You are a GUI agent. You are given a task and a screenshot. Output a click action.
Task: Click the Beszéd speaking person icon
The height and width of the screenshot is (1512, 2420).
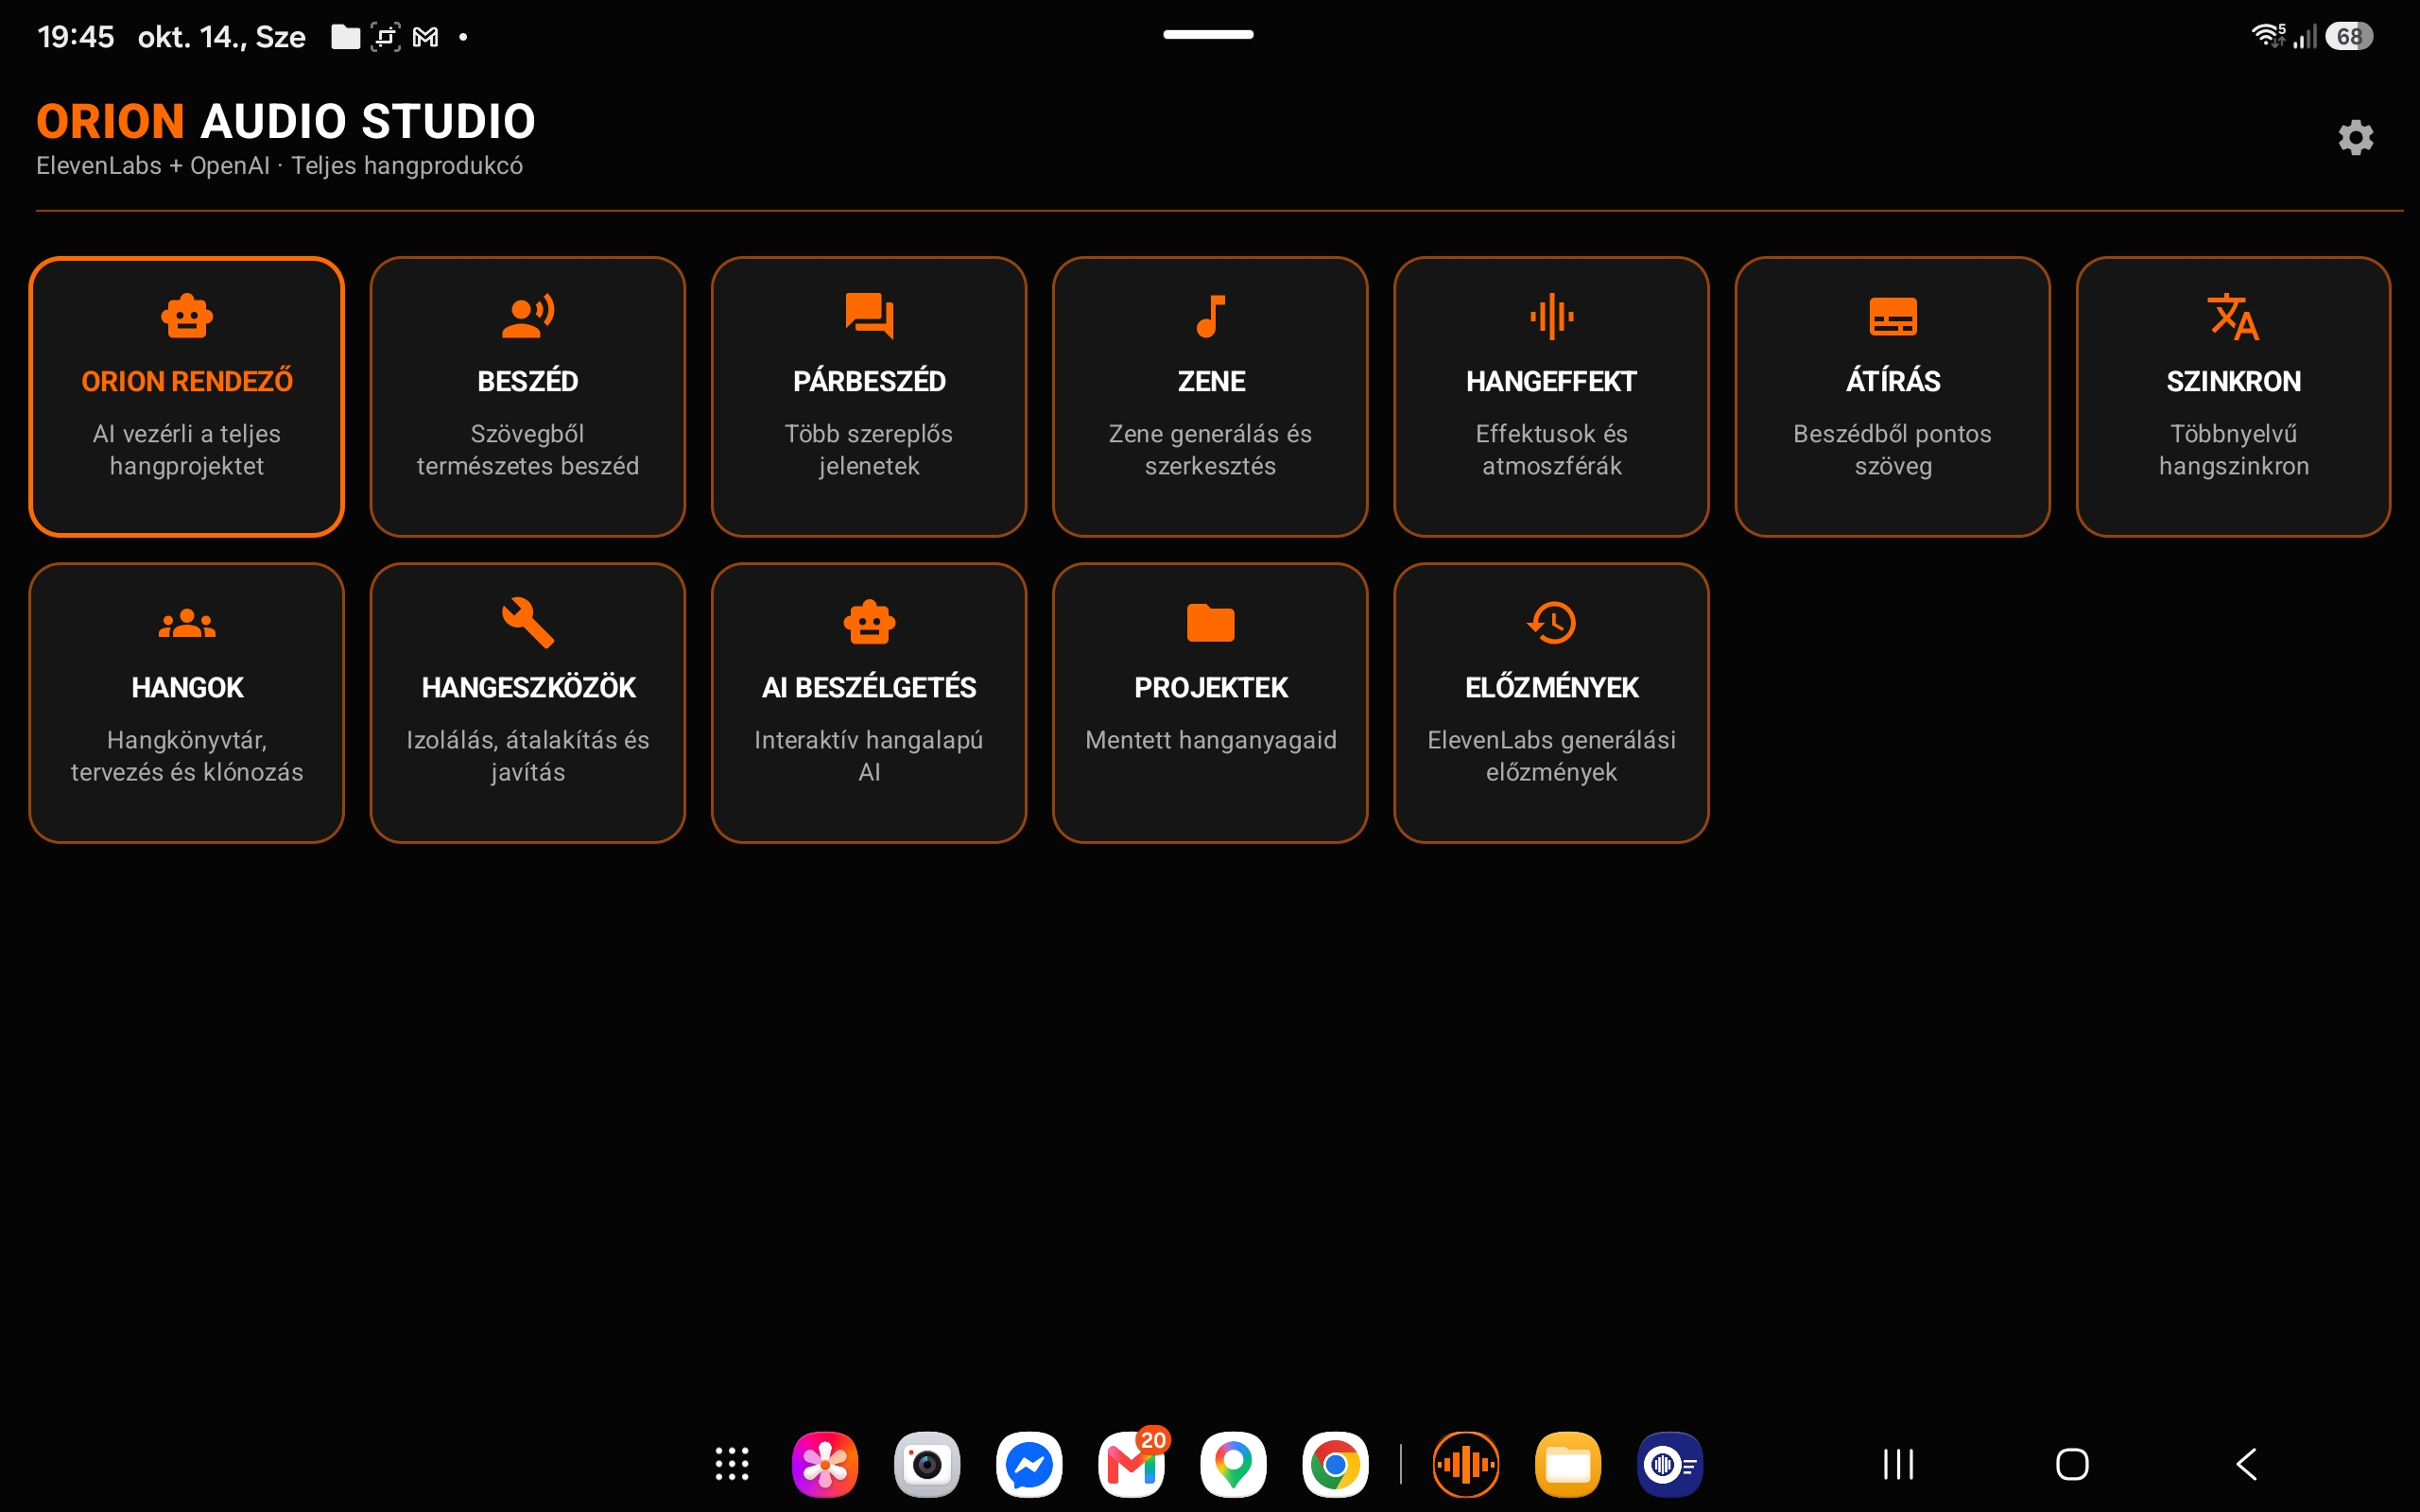[528, 316]
